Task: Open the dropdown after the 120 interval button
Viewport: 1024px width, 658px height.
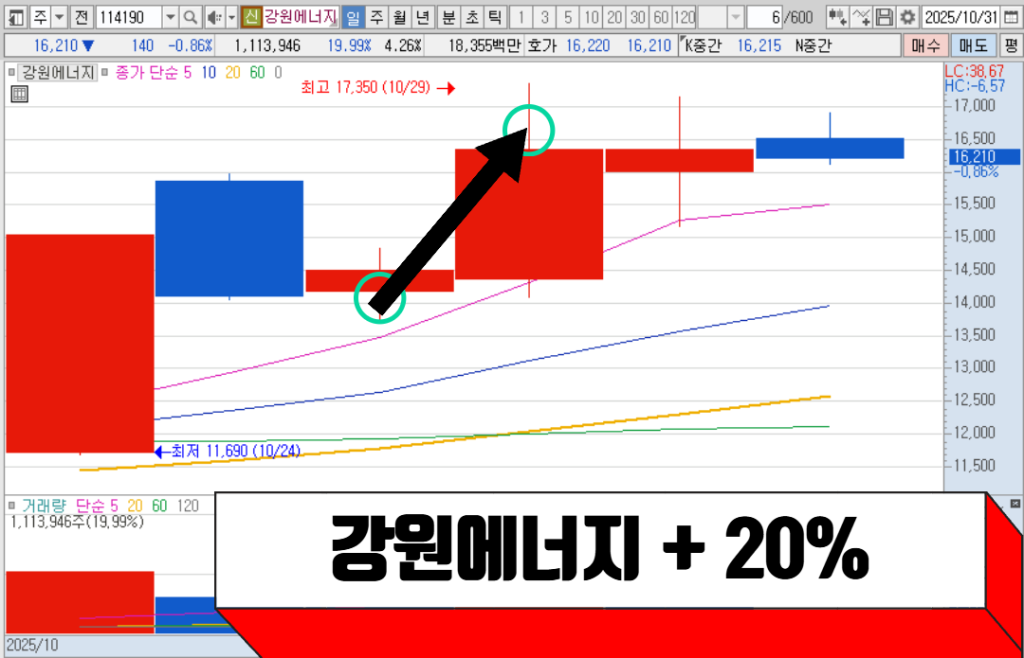Action: [735, 17]
